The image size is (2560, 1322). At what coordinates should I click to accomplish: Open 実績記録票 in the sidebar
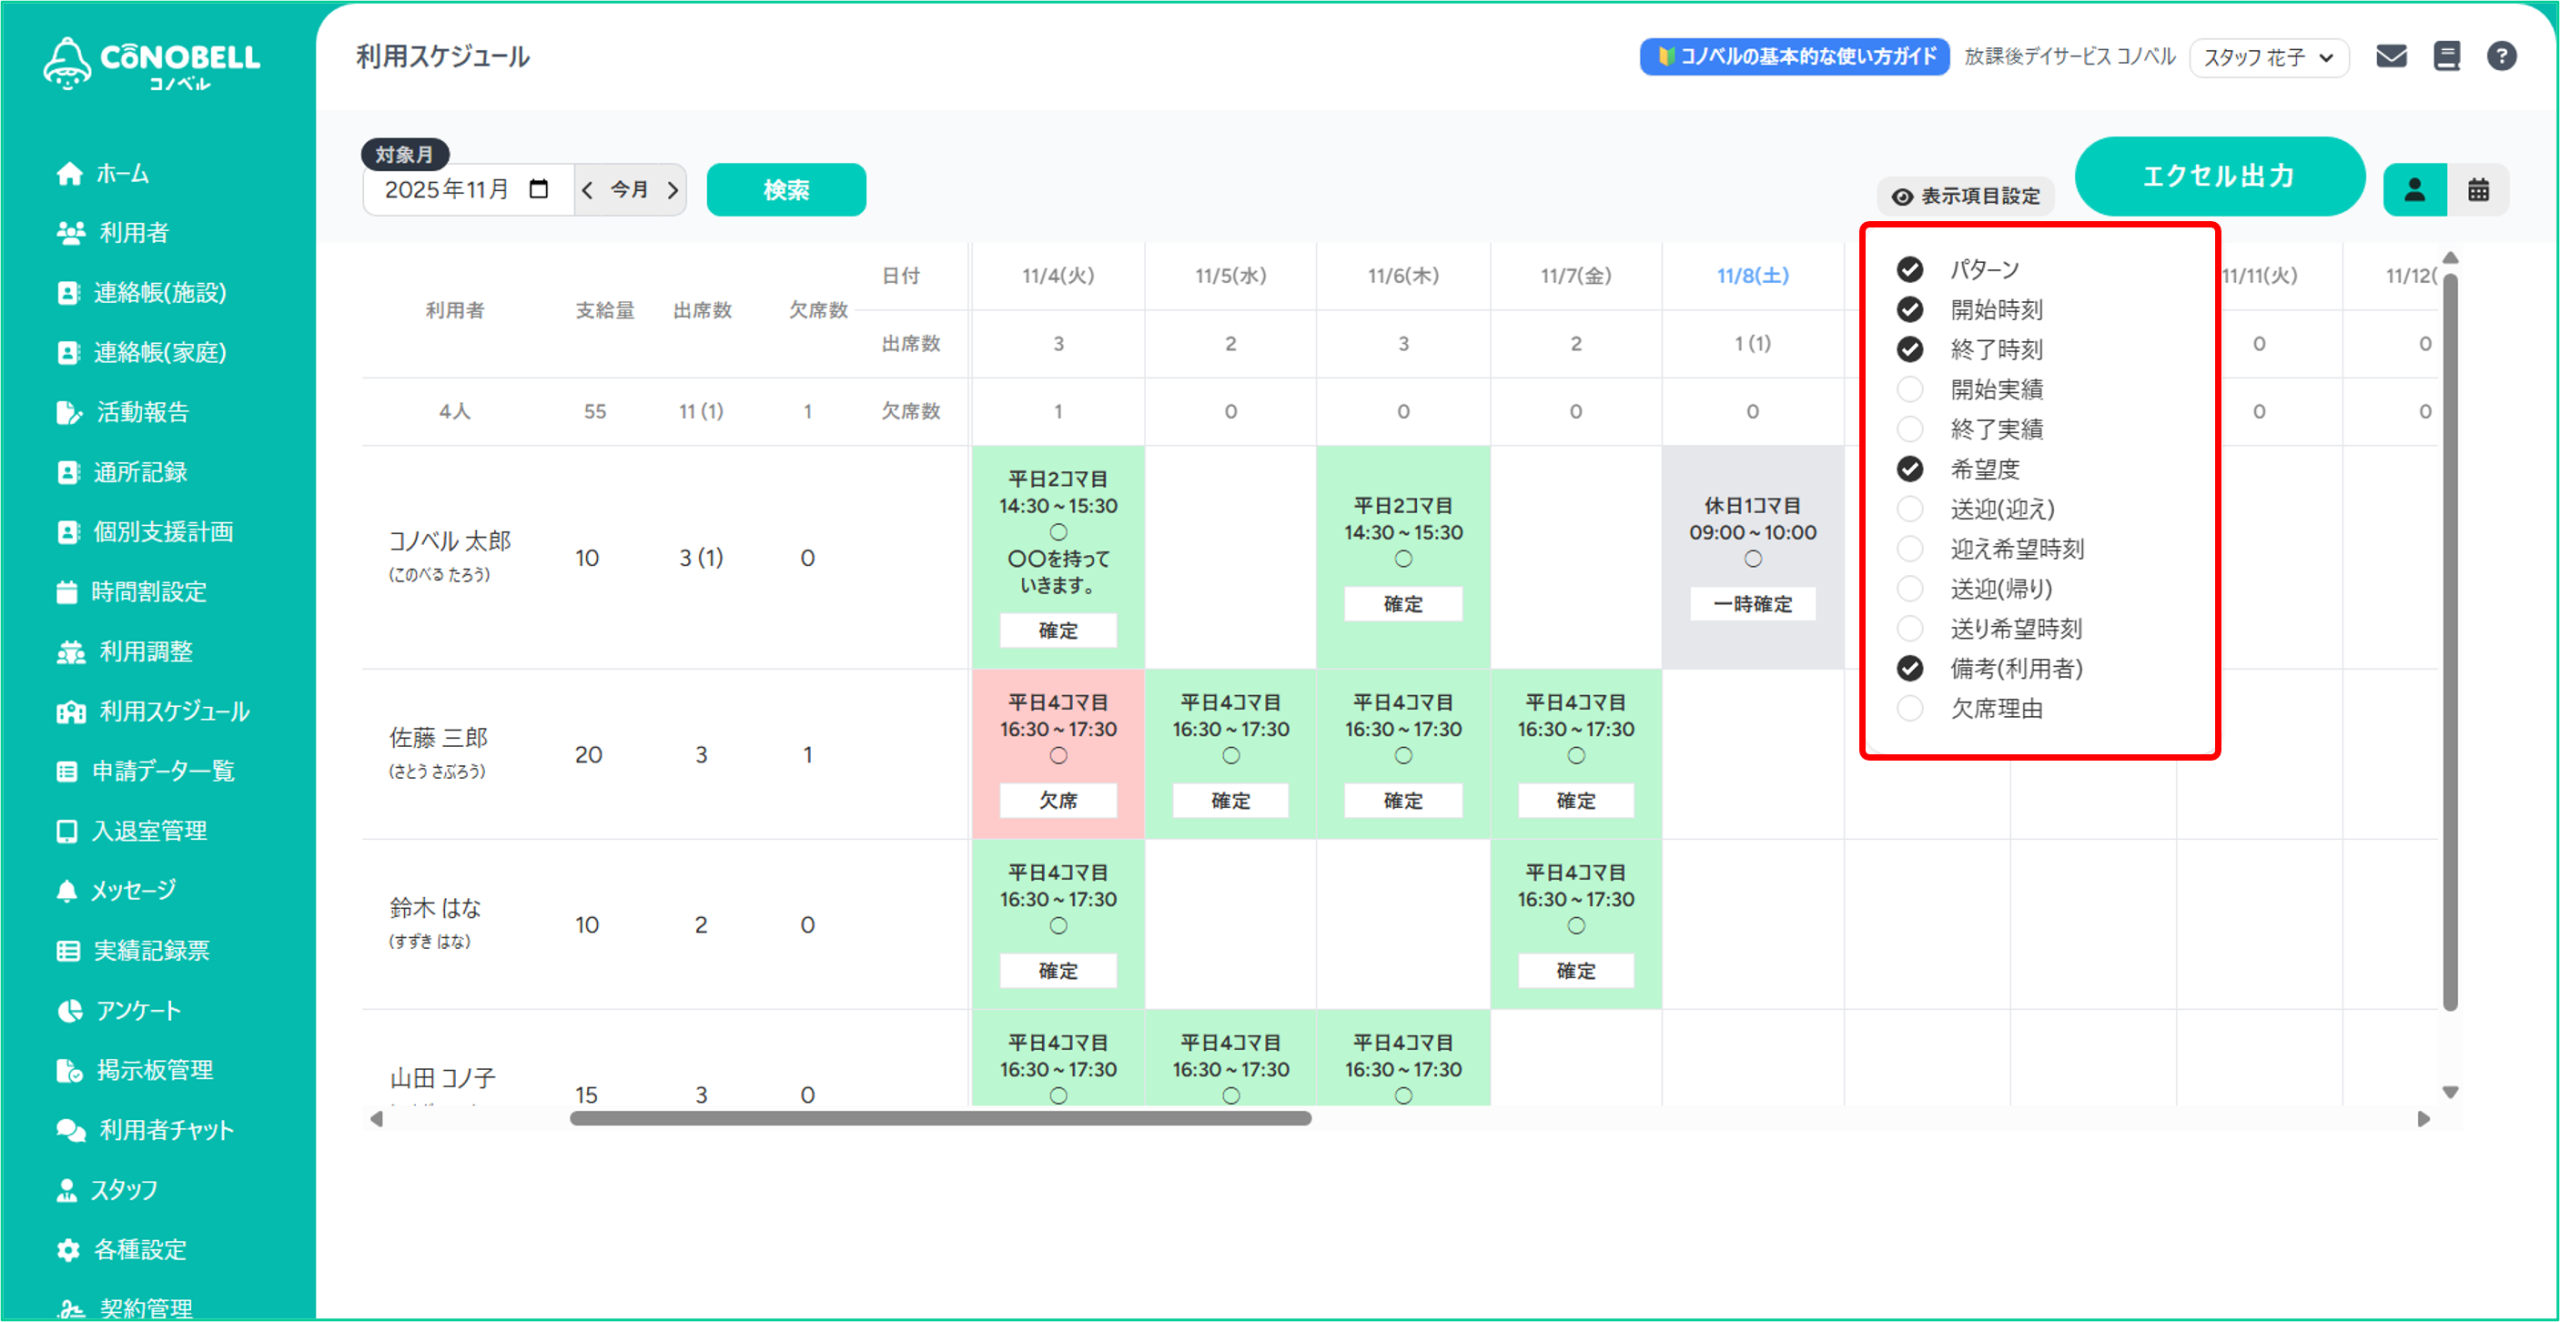150,951
